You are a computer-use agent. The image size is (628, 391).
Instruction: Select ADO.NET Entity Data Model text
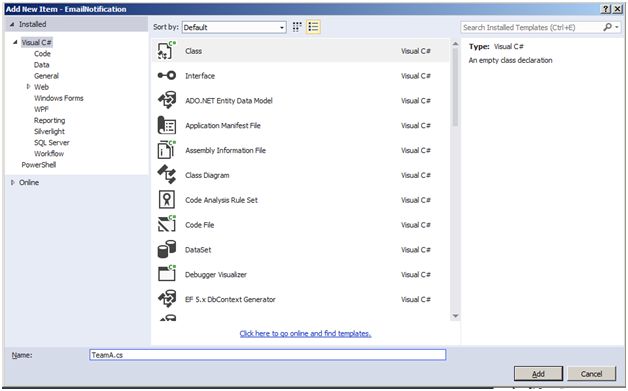(229, 101)
